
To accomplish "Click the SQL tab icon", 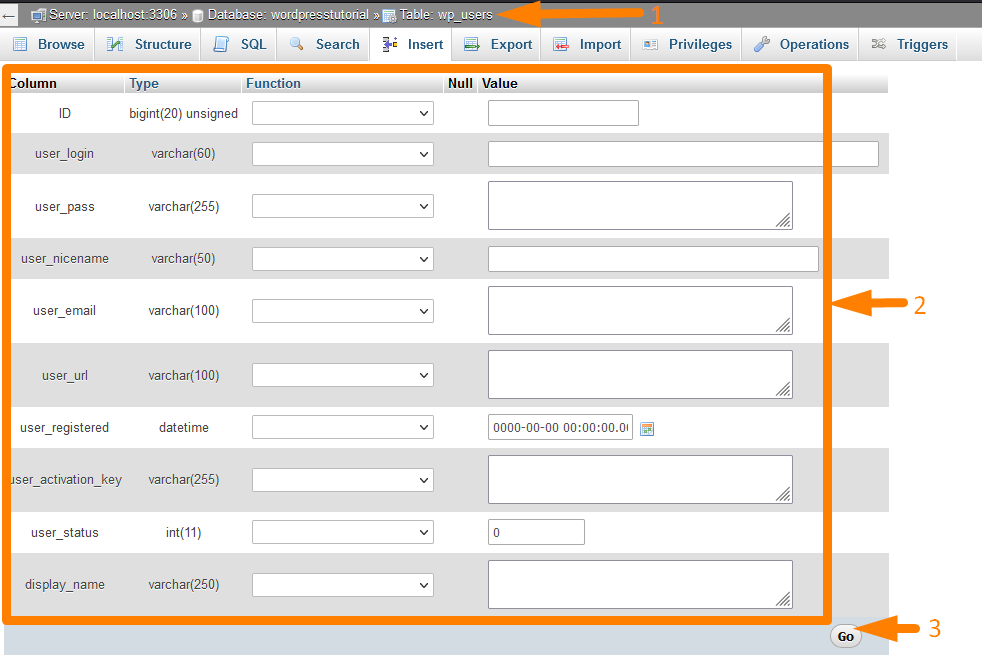I will [x=221, y=44].
